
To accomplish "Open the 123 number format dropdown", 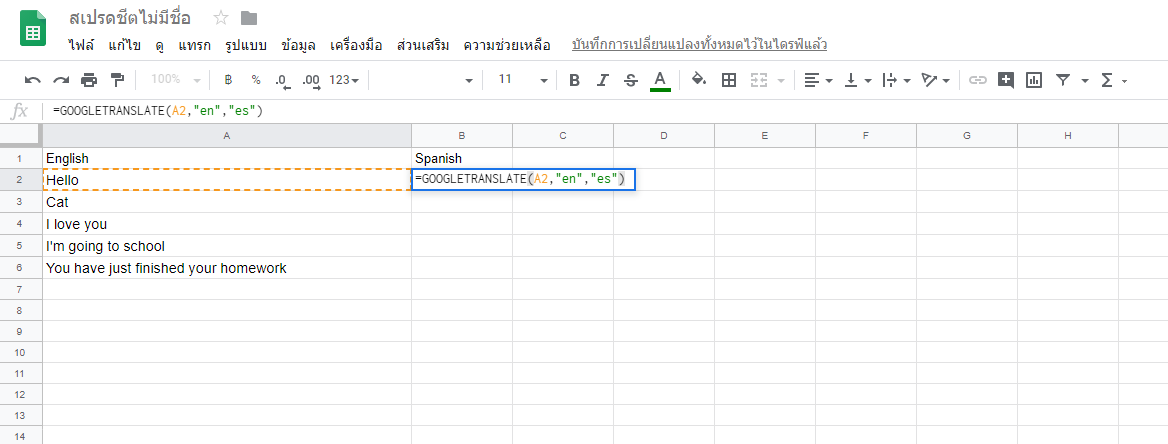I will [x=344, y=80].
